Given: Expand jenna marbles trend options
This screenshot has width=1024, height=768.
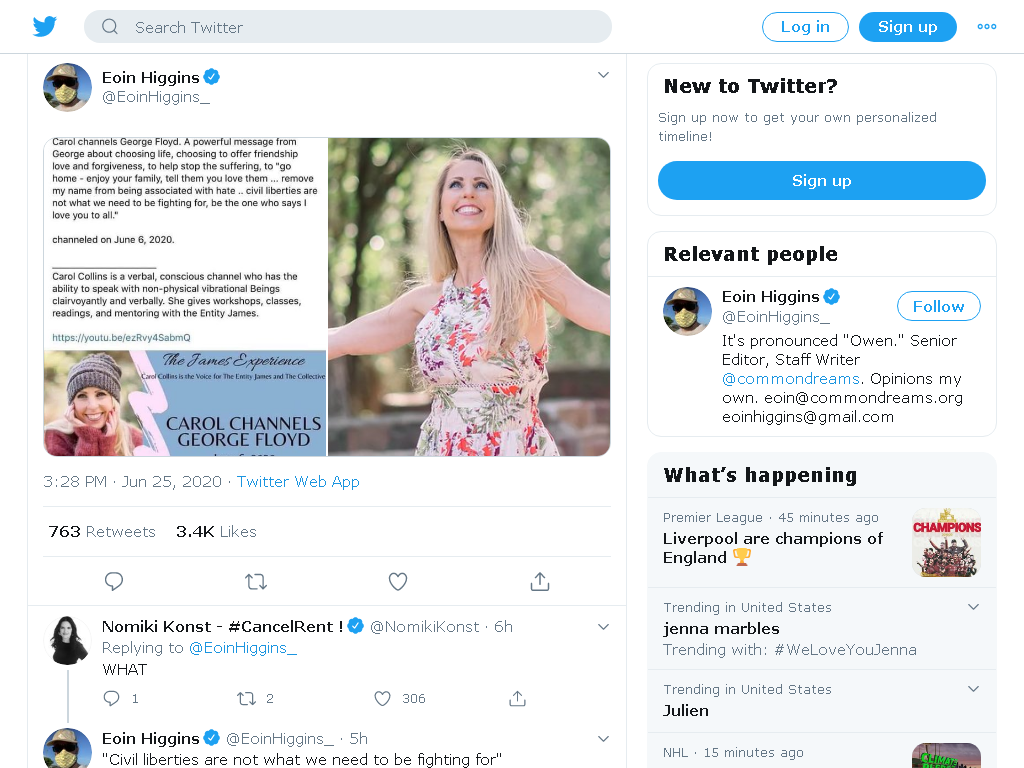Looking at the screenshot, I should [973, 607].
